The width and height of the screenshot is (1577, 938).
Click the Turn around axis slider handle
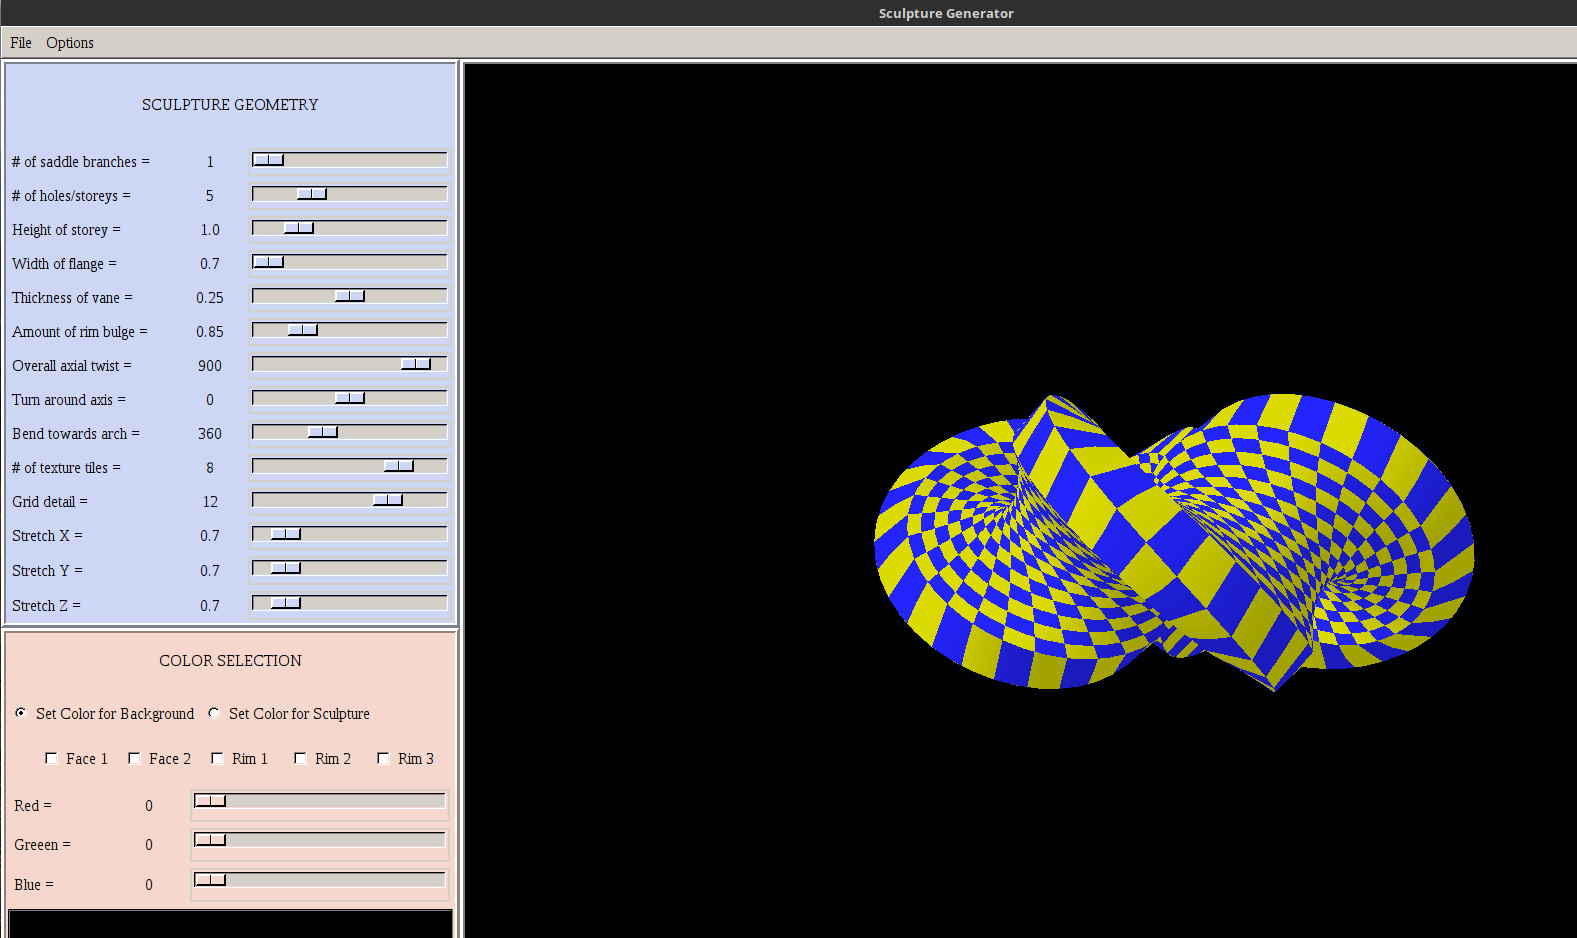click(x=350, y=398)
